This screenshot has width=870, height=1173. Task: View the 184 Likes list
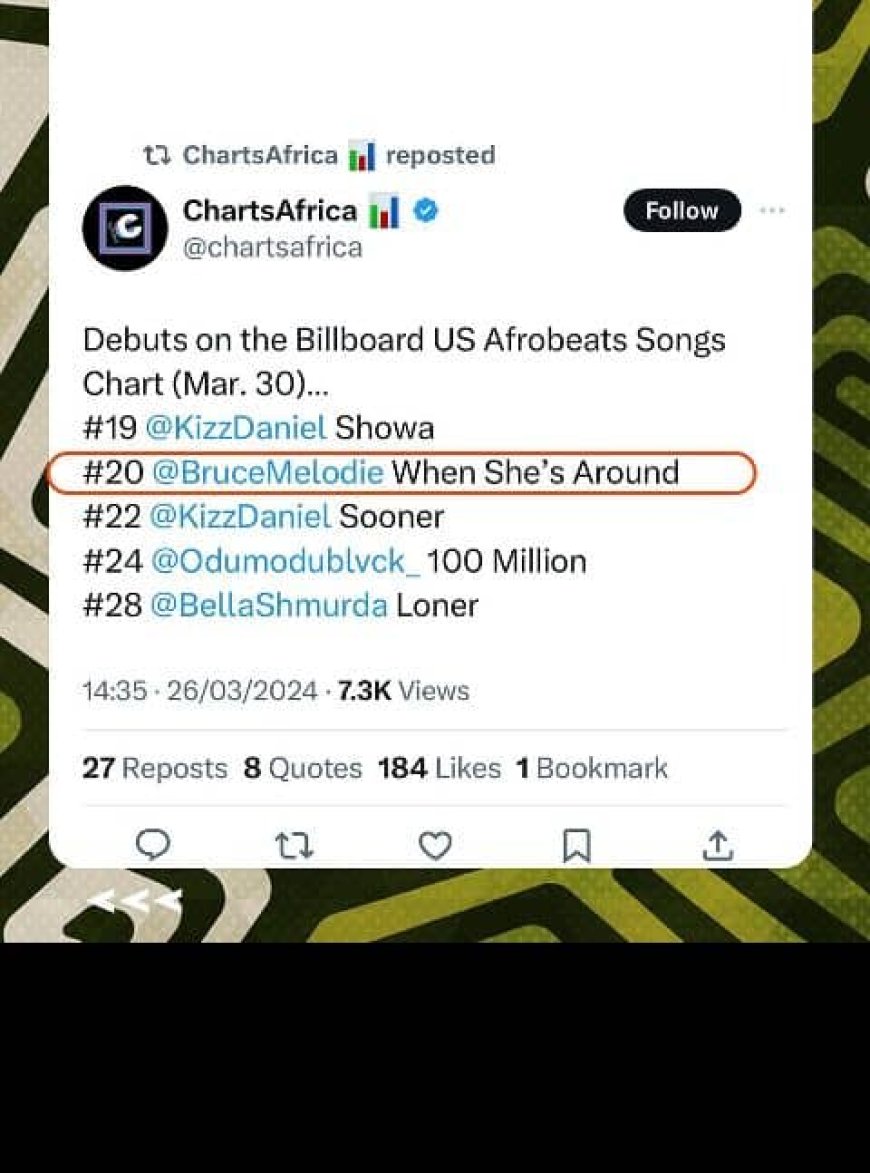point(439,768)
